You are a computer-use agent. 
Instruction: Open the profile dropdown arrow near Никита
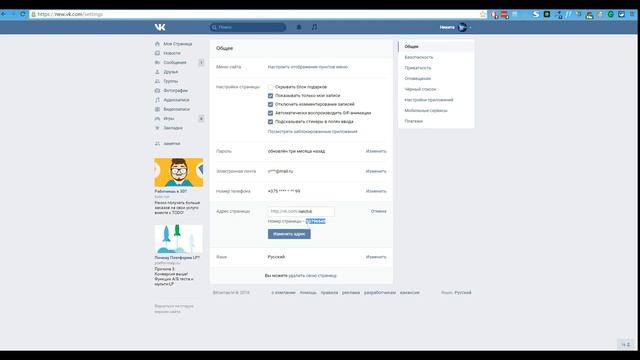[470, 28]
